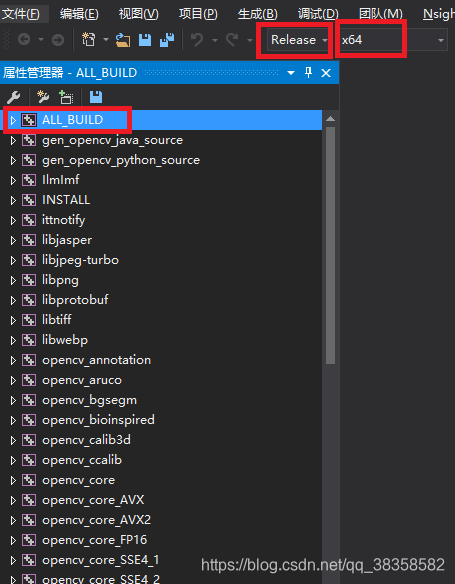455x584 pixels.
Task: Select the opencv_bioinspired project
Action: [98, 420]
